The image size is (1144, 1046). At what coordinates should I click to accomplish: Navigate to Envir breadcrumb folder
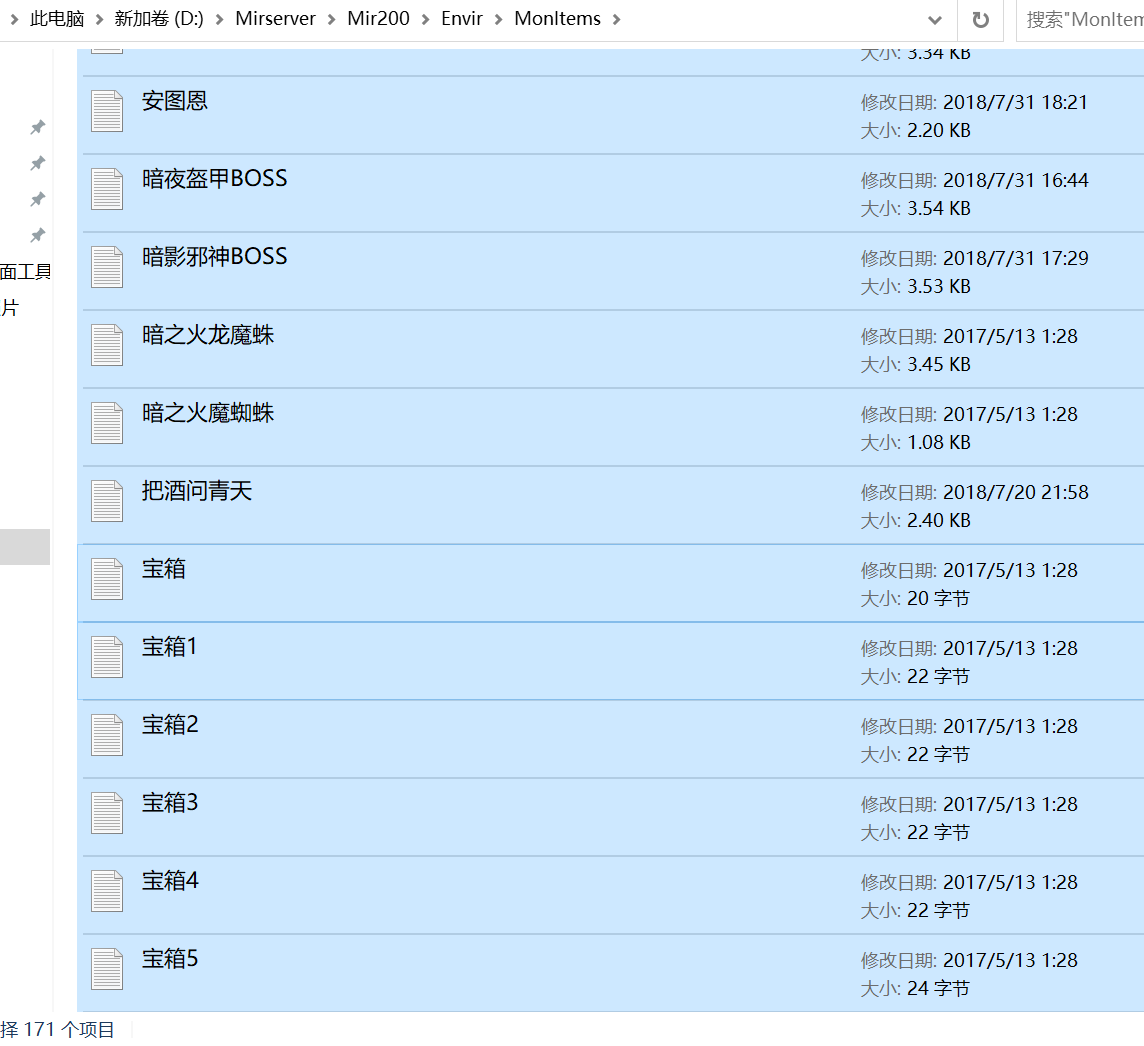pyautogui.click(x=462, y=19)
